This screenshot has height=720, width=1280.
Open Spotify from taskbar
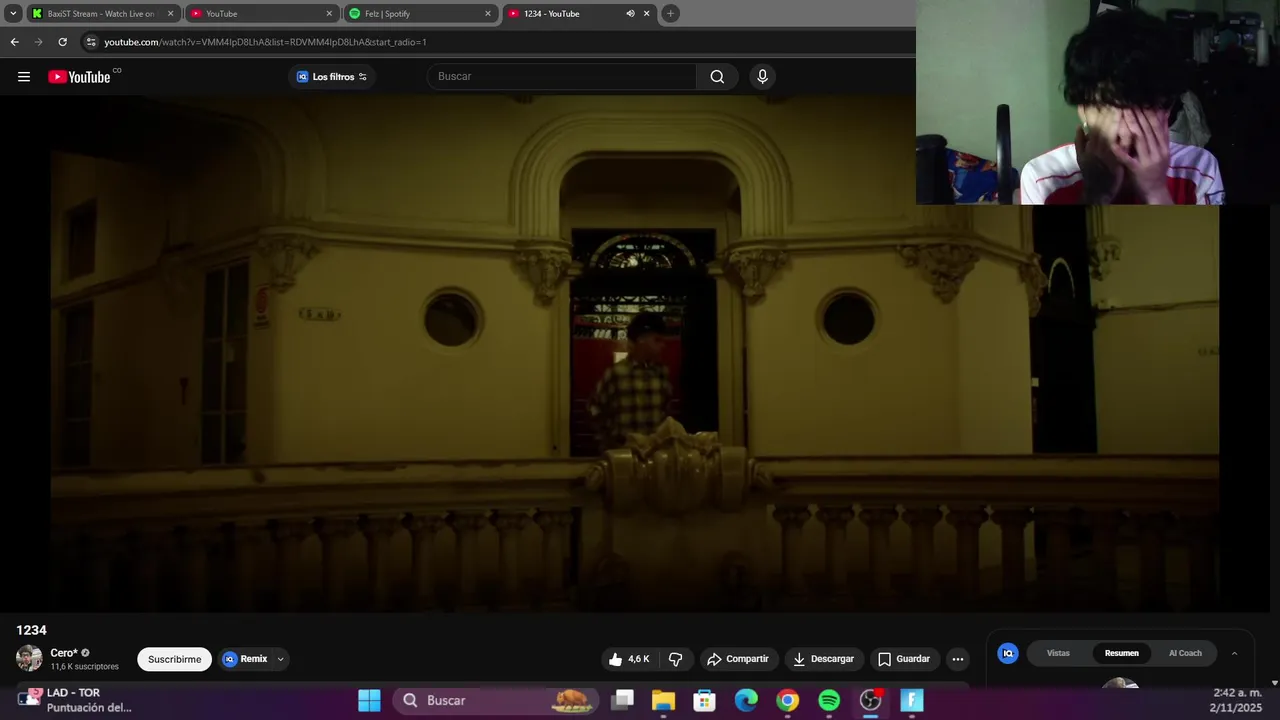829,700
